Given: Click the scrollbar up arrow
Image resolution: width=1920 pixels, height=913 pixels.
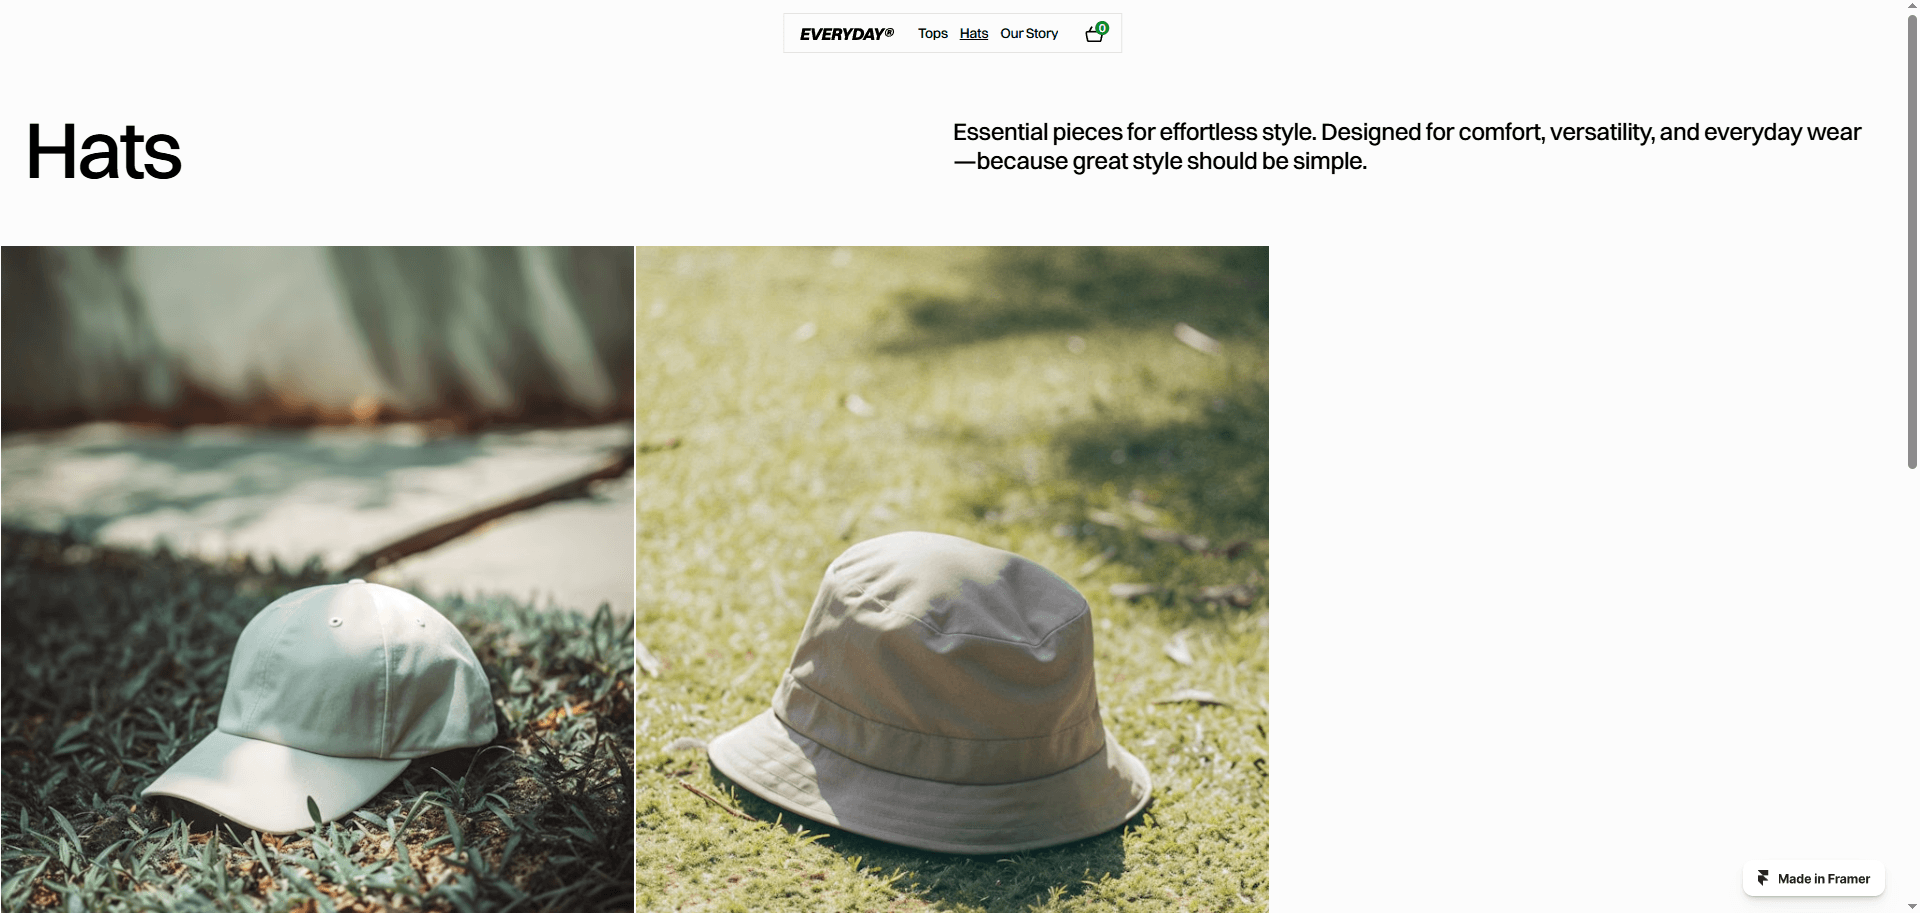Looking at the screenshot, I should [x=1912, y=6].
